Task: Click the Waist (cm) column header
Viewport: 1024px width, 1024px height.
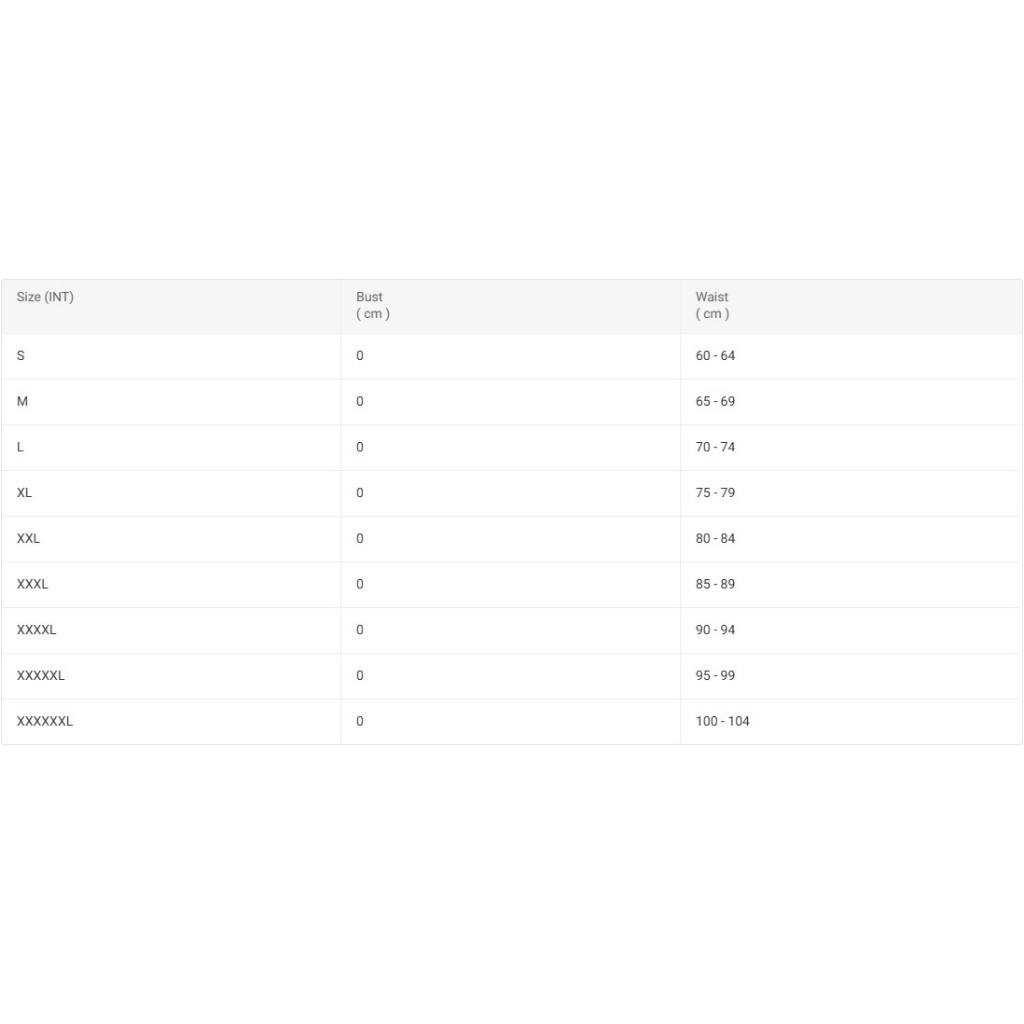Action: point(712,305)
